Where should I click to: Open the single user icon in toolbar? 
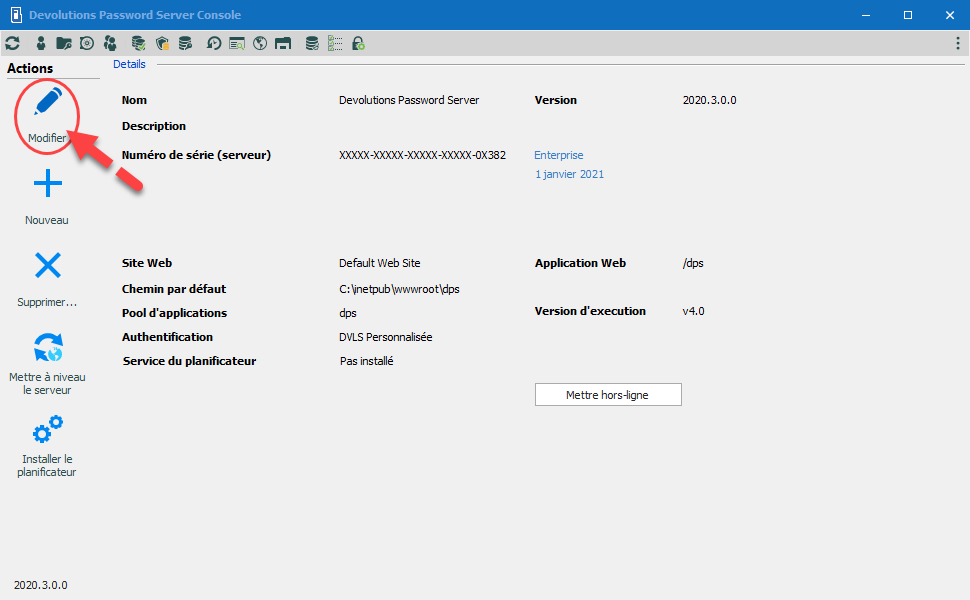click(41, 43)
